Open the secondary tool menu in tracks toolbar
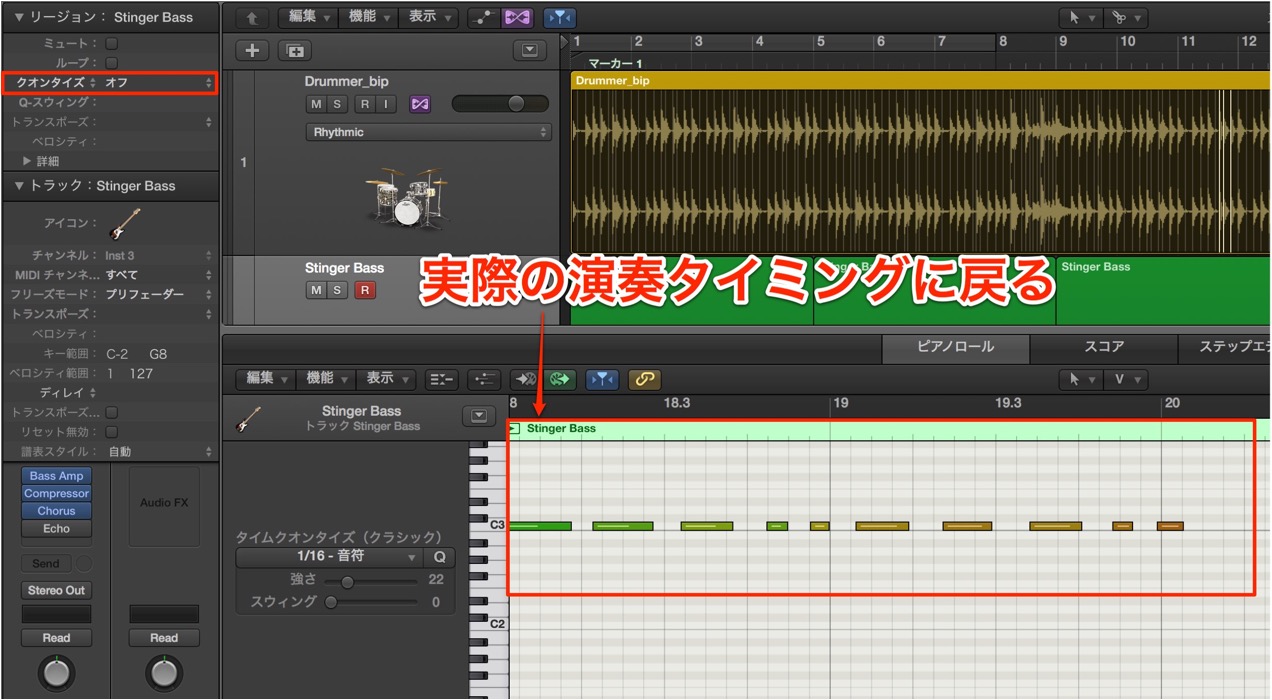Image resolution: width=1272 pixels, height=700 pixels. (x=1126, y=17)
